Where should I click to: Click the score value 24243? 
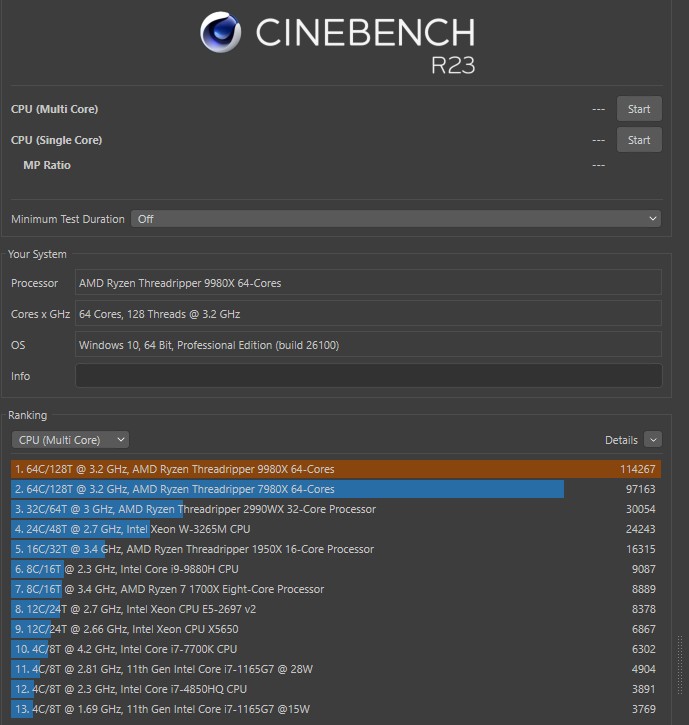640,529
